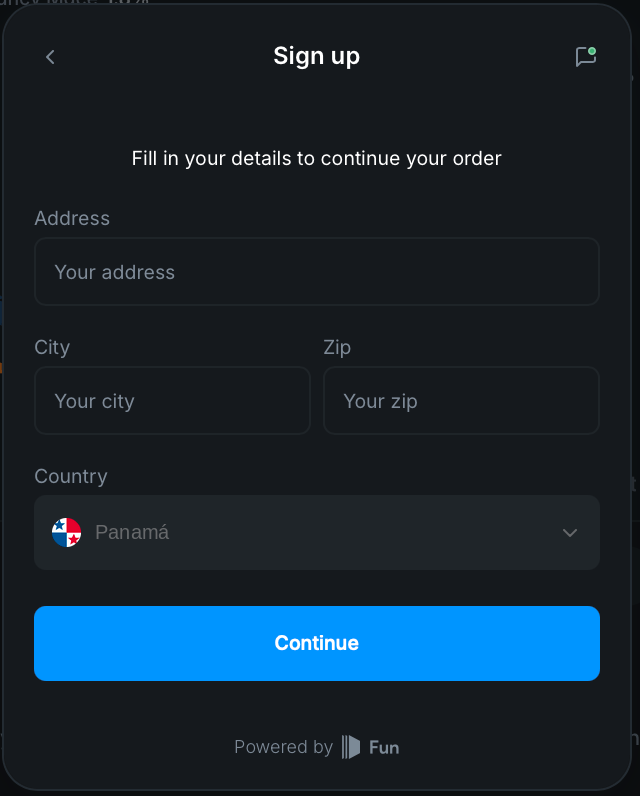Focus the Your city input field
Screen dimensions: 640x796
[x=172, y=401]
